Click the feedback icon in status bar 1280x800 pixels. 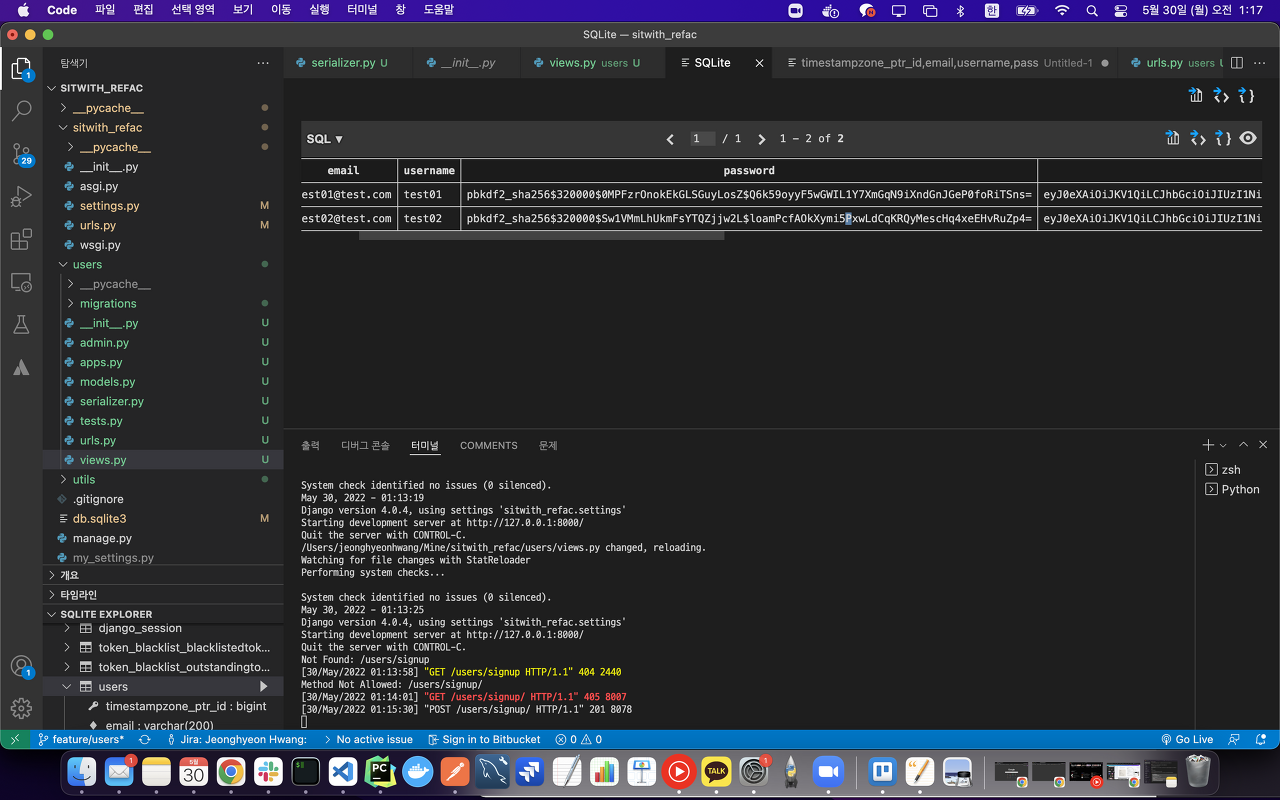[1234, 739]
